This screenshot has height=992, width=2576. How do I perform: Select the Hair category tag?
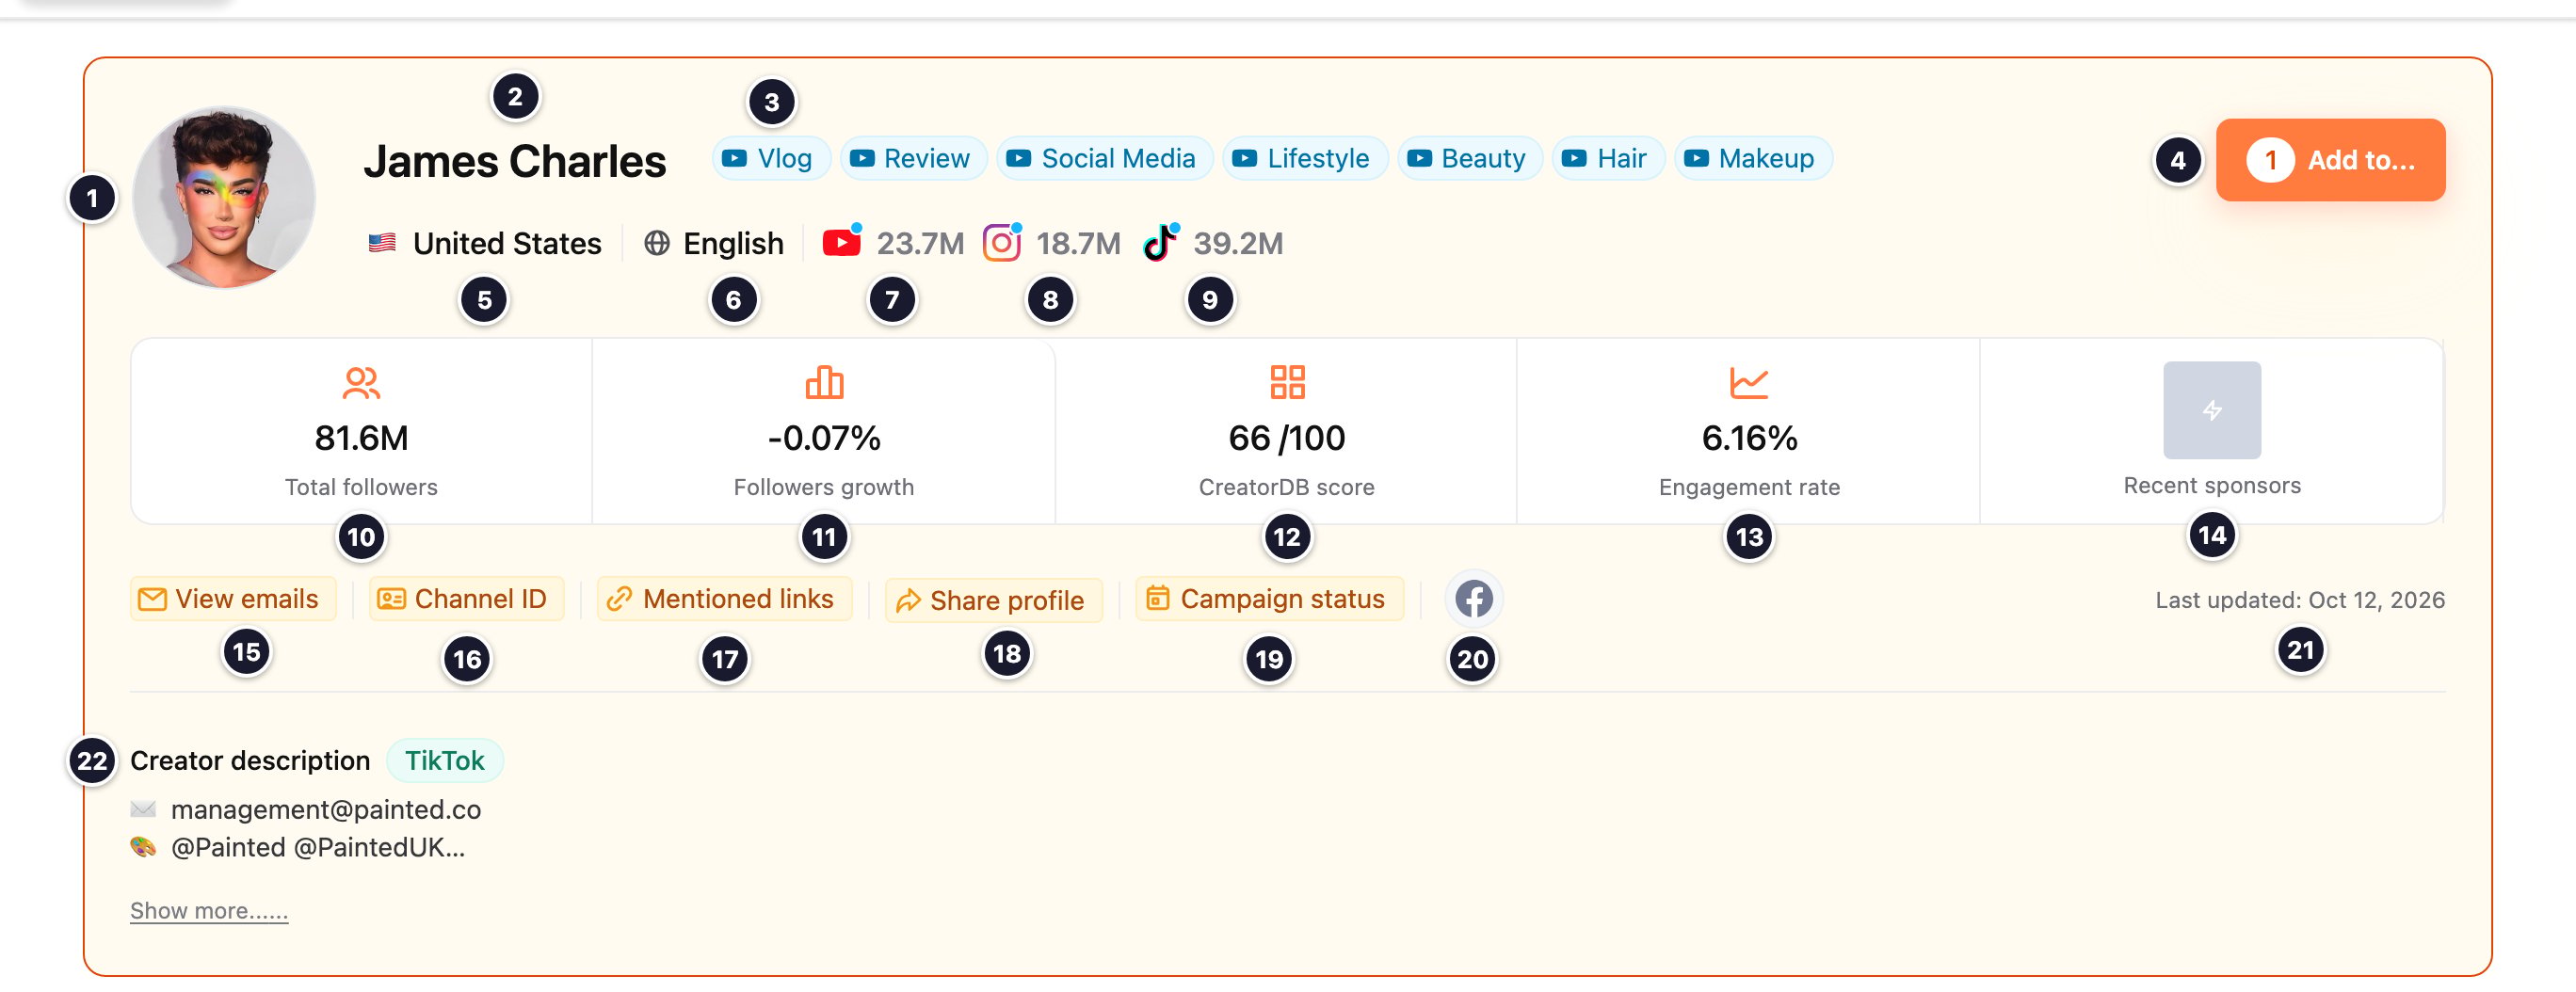coord(1607,159)
